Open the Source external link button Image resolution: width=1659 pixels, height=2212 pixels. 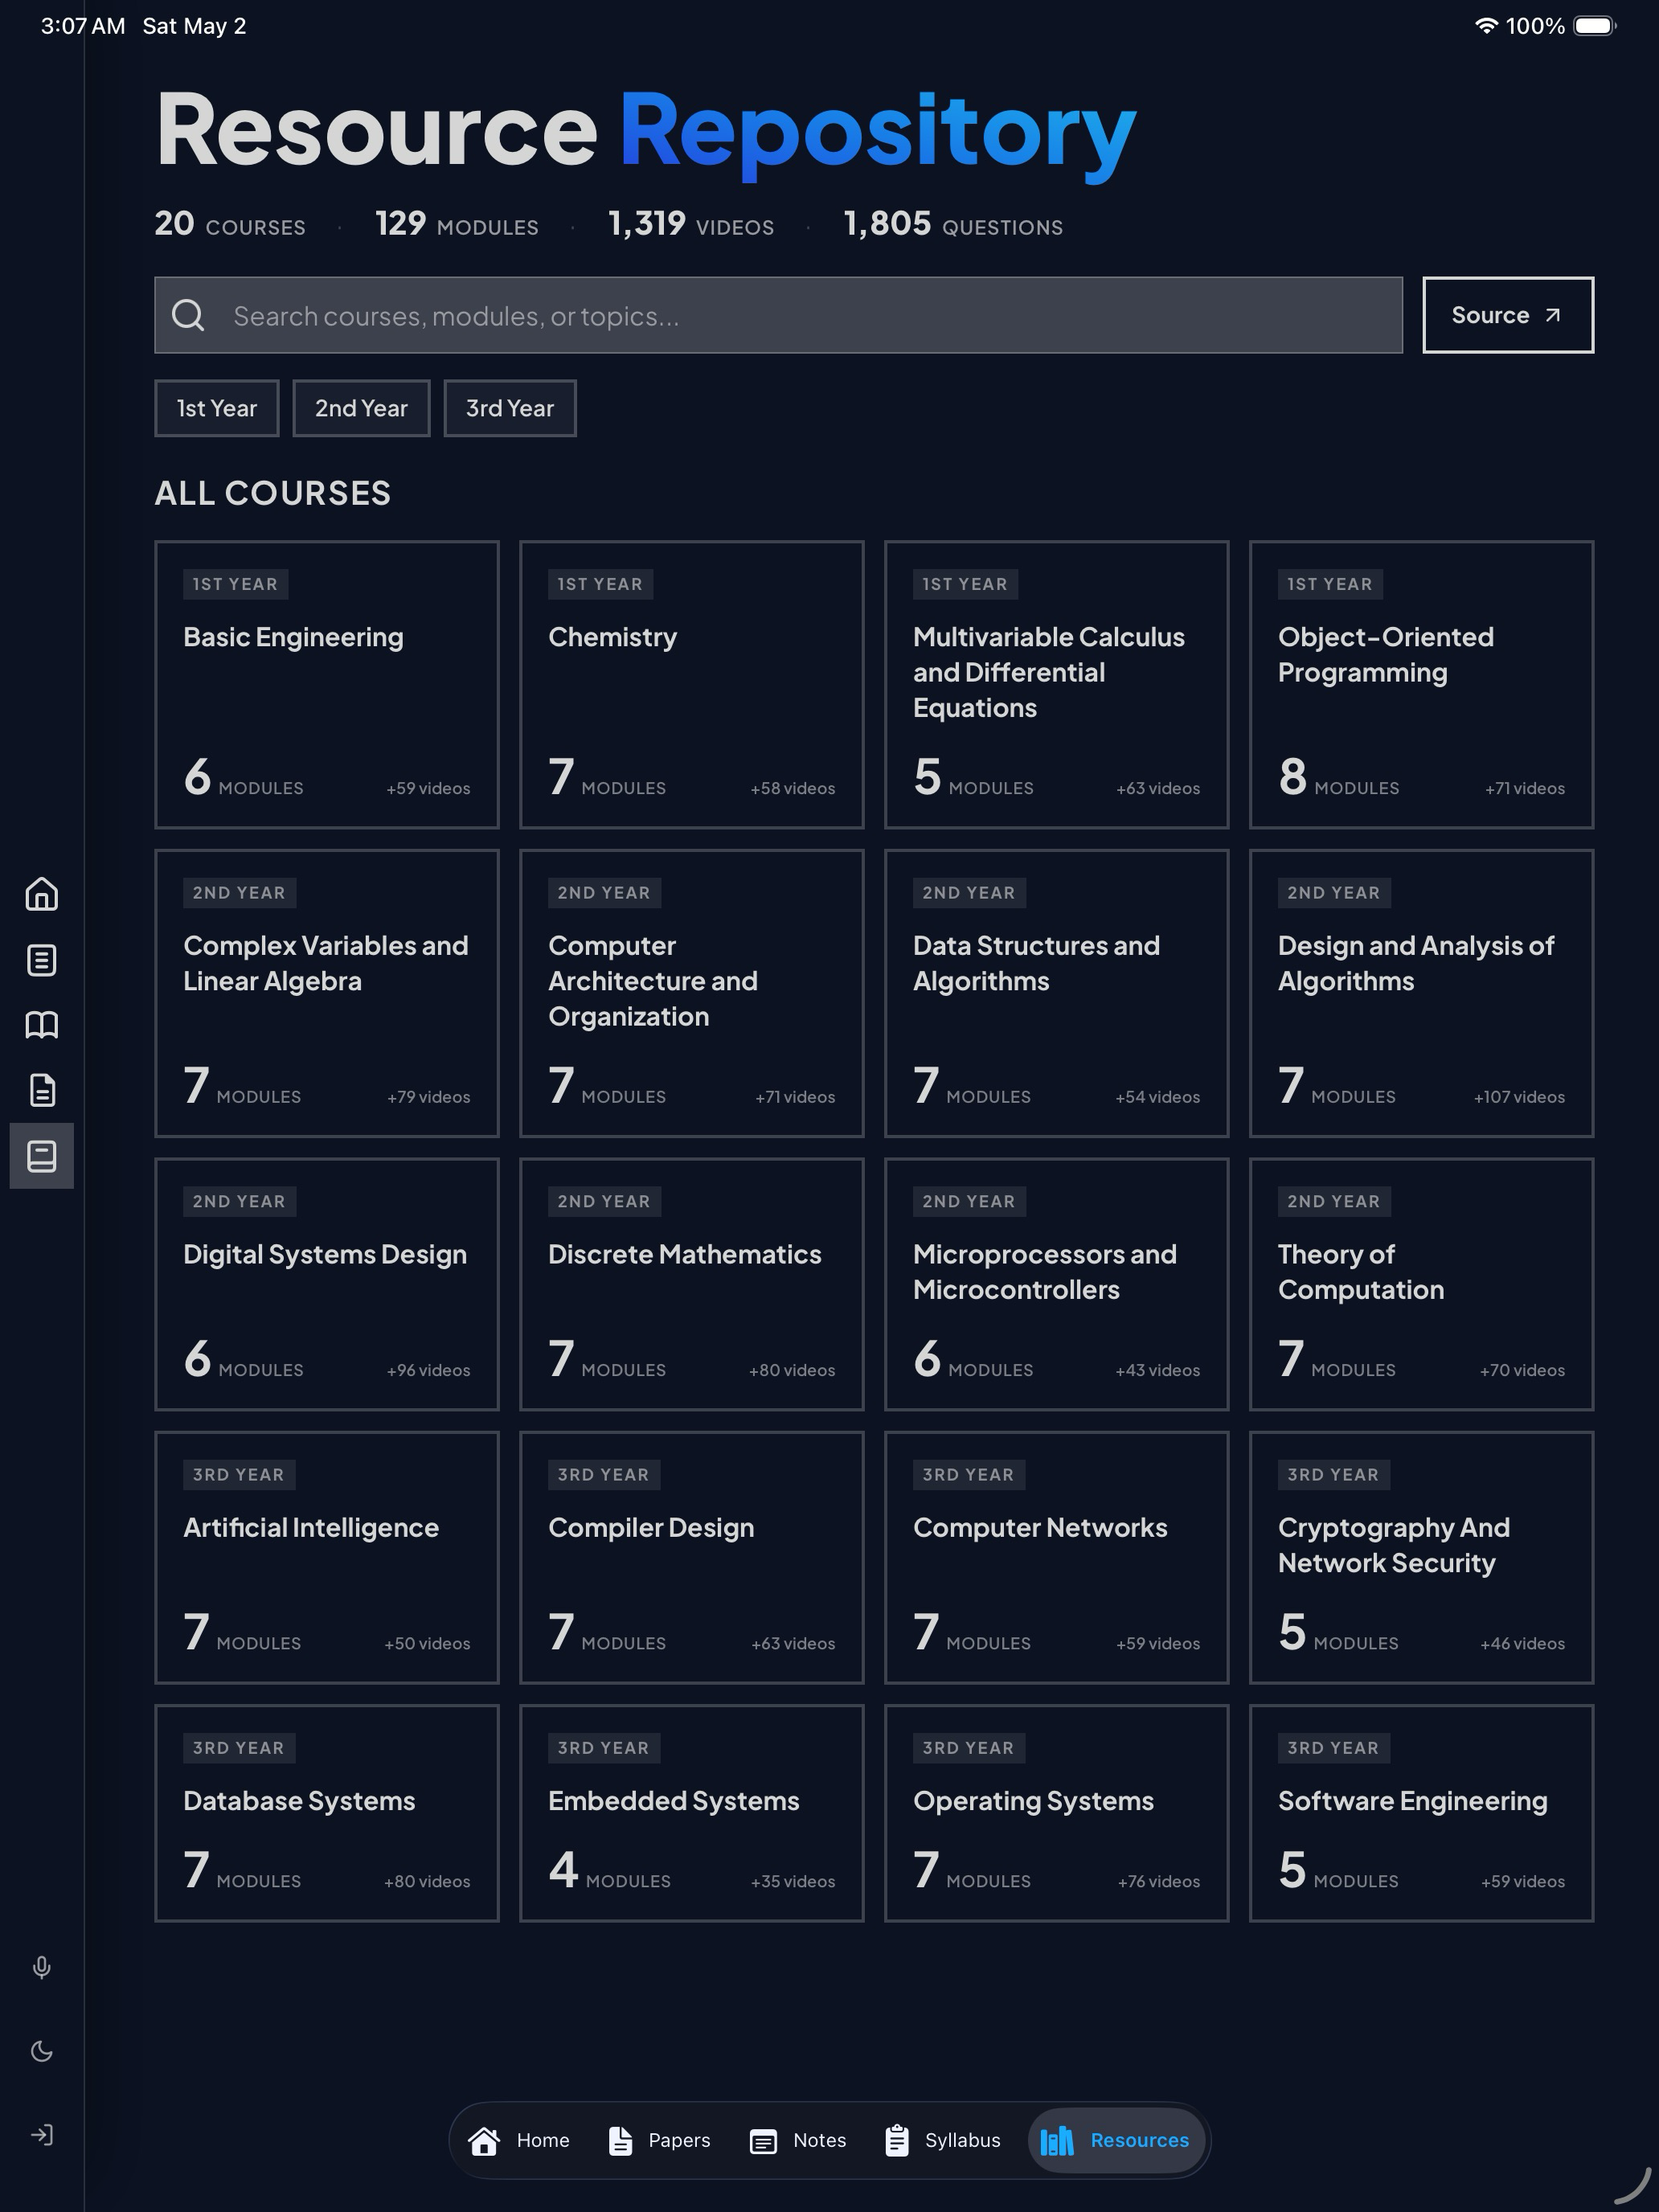pos(1508,315)
